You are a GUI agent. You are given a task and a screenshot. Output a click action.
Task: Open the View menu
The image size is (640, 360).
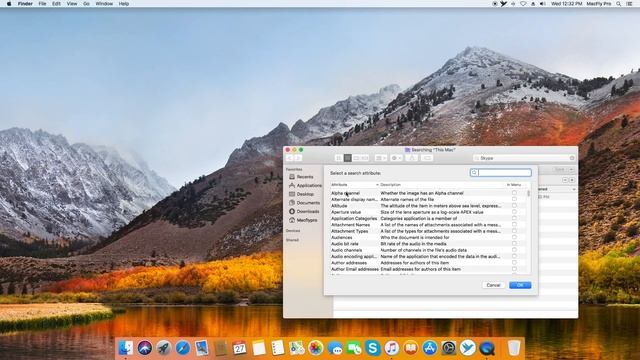coord(72,4)
